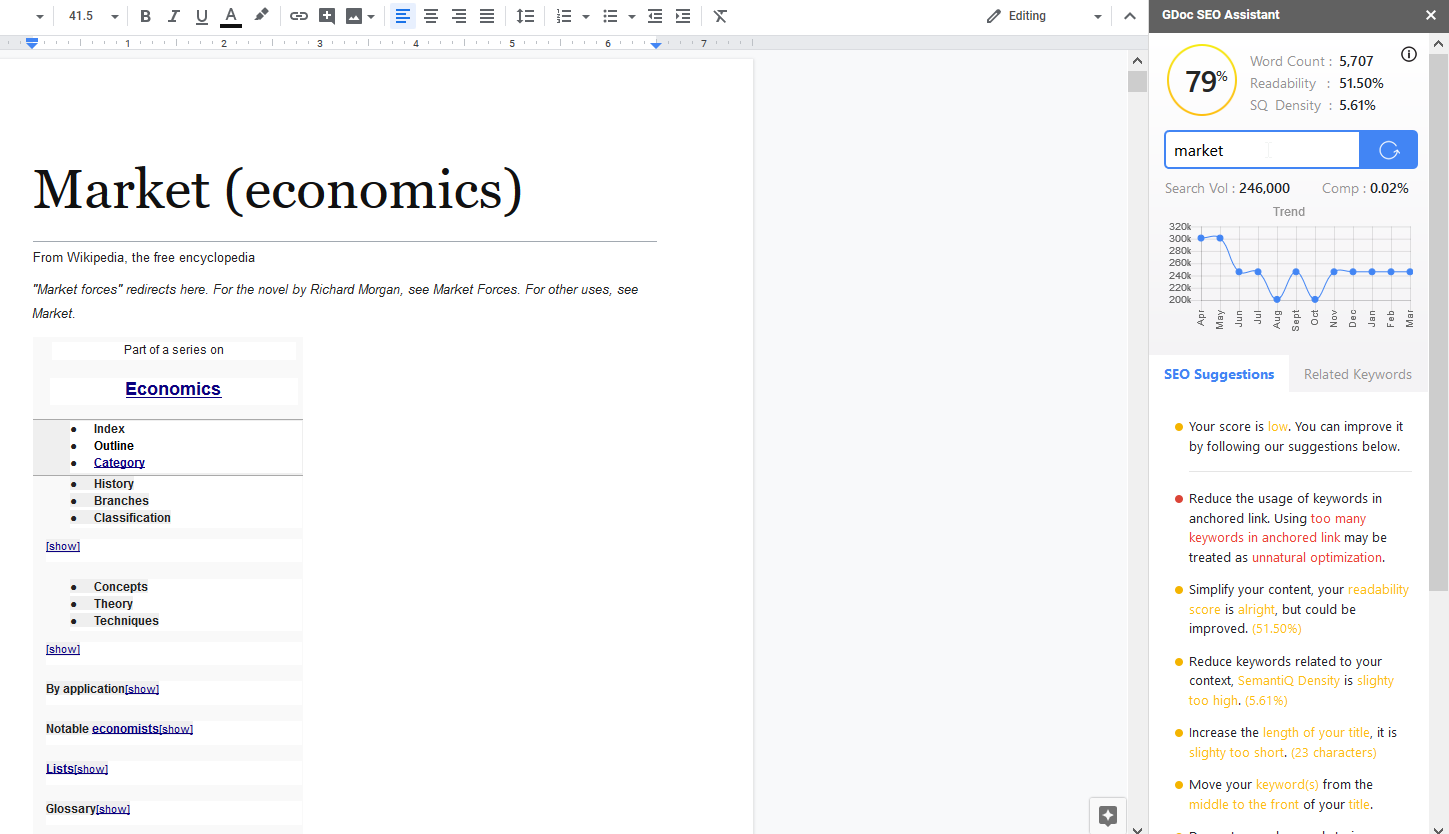Toggle bold formatting
The width and height of the screenshot is (1449, 834).
pyautogui.click(x=146, y=16)
